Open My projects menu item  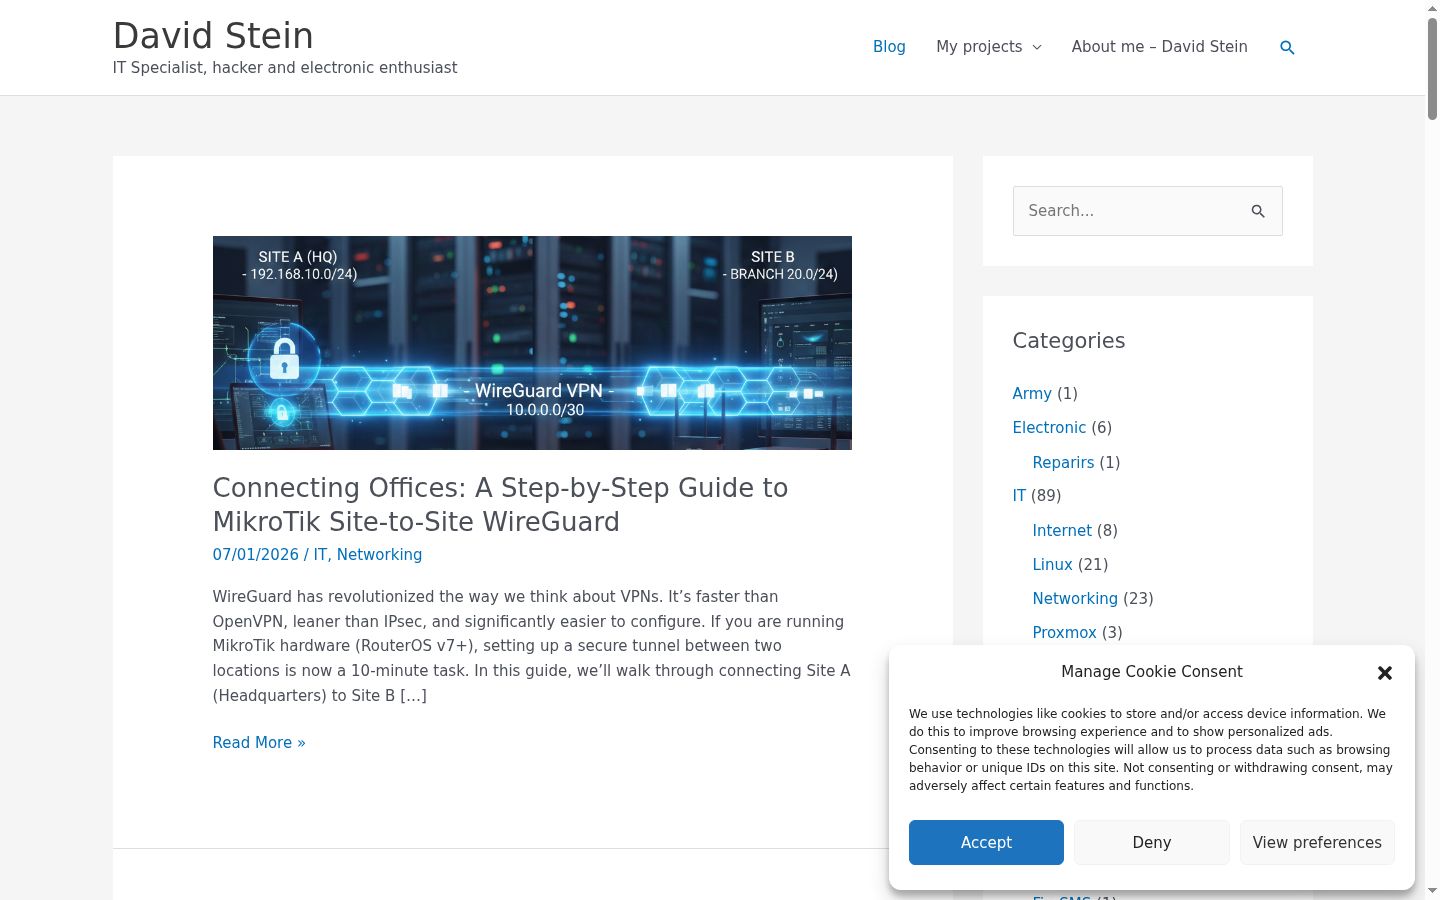pos(979,47)
